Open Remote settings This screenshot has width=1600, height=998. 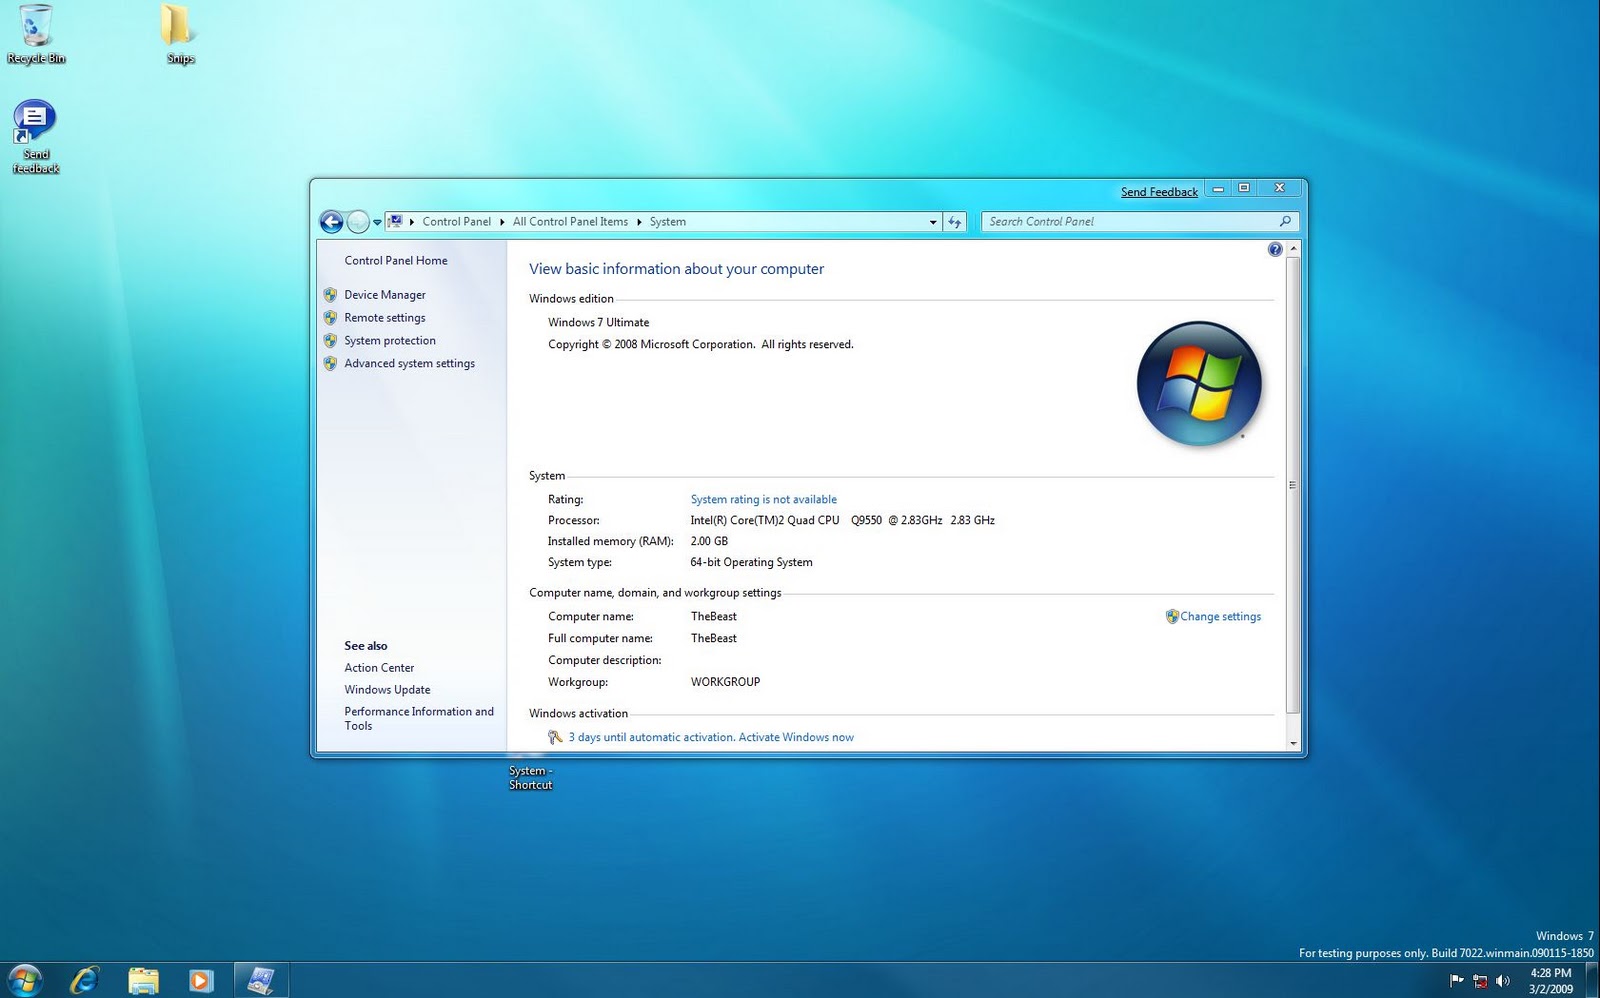pyautogui.click(x=385, y=318)
